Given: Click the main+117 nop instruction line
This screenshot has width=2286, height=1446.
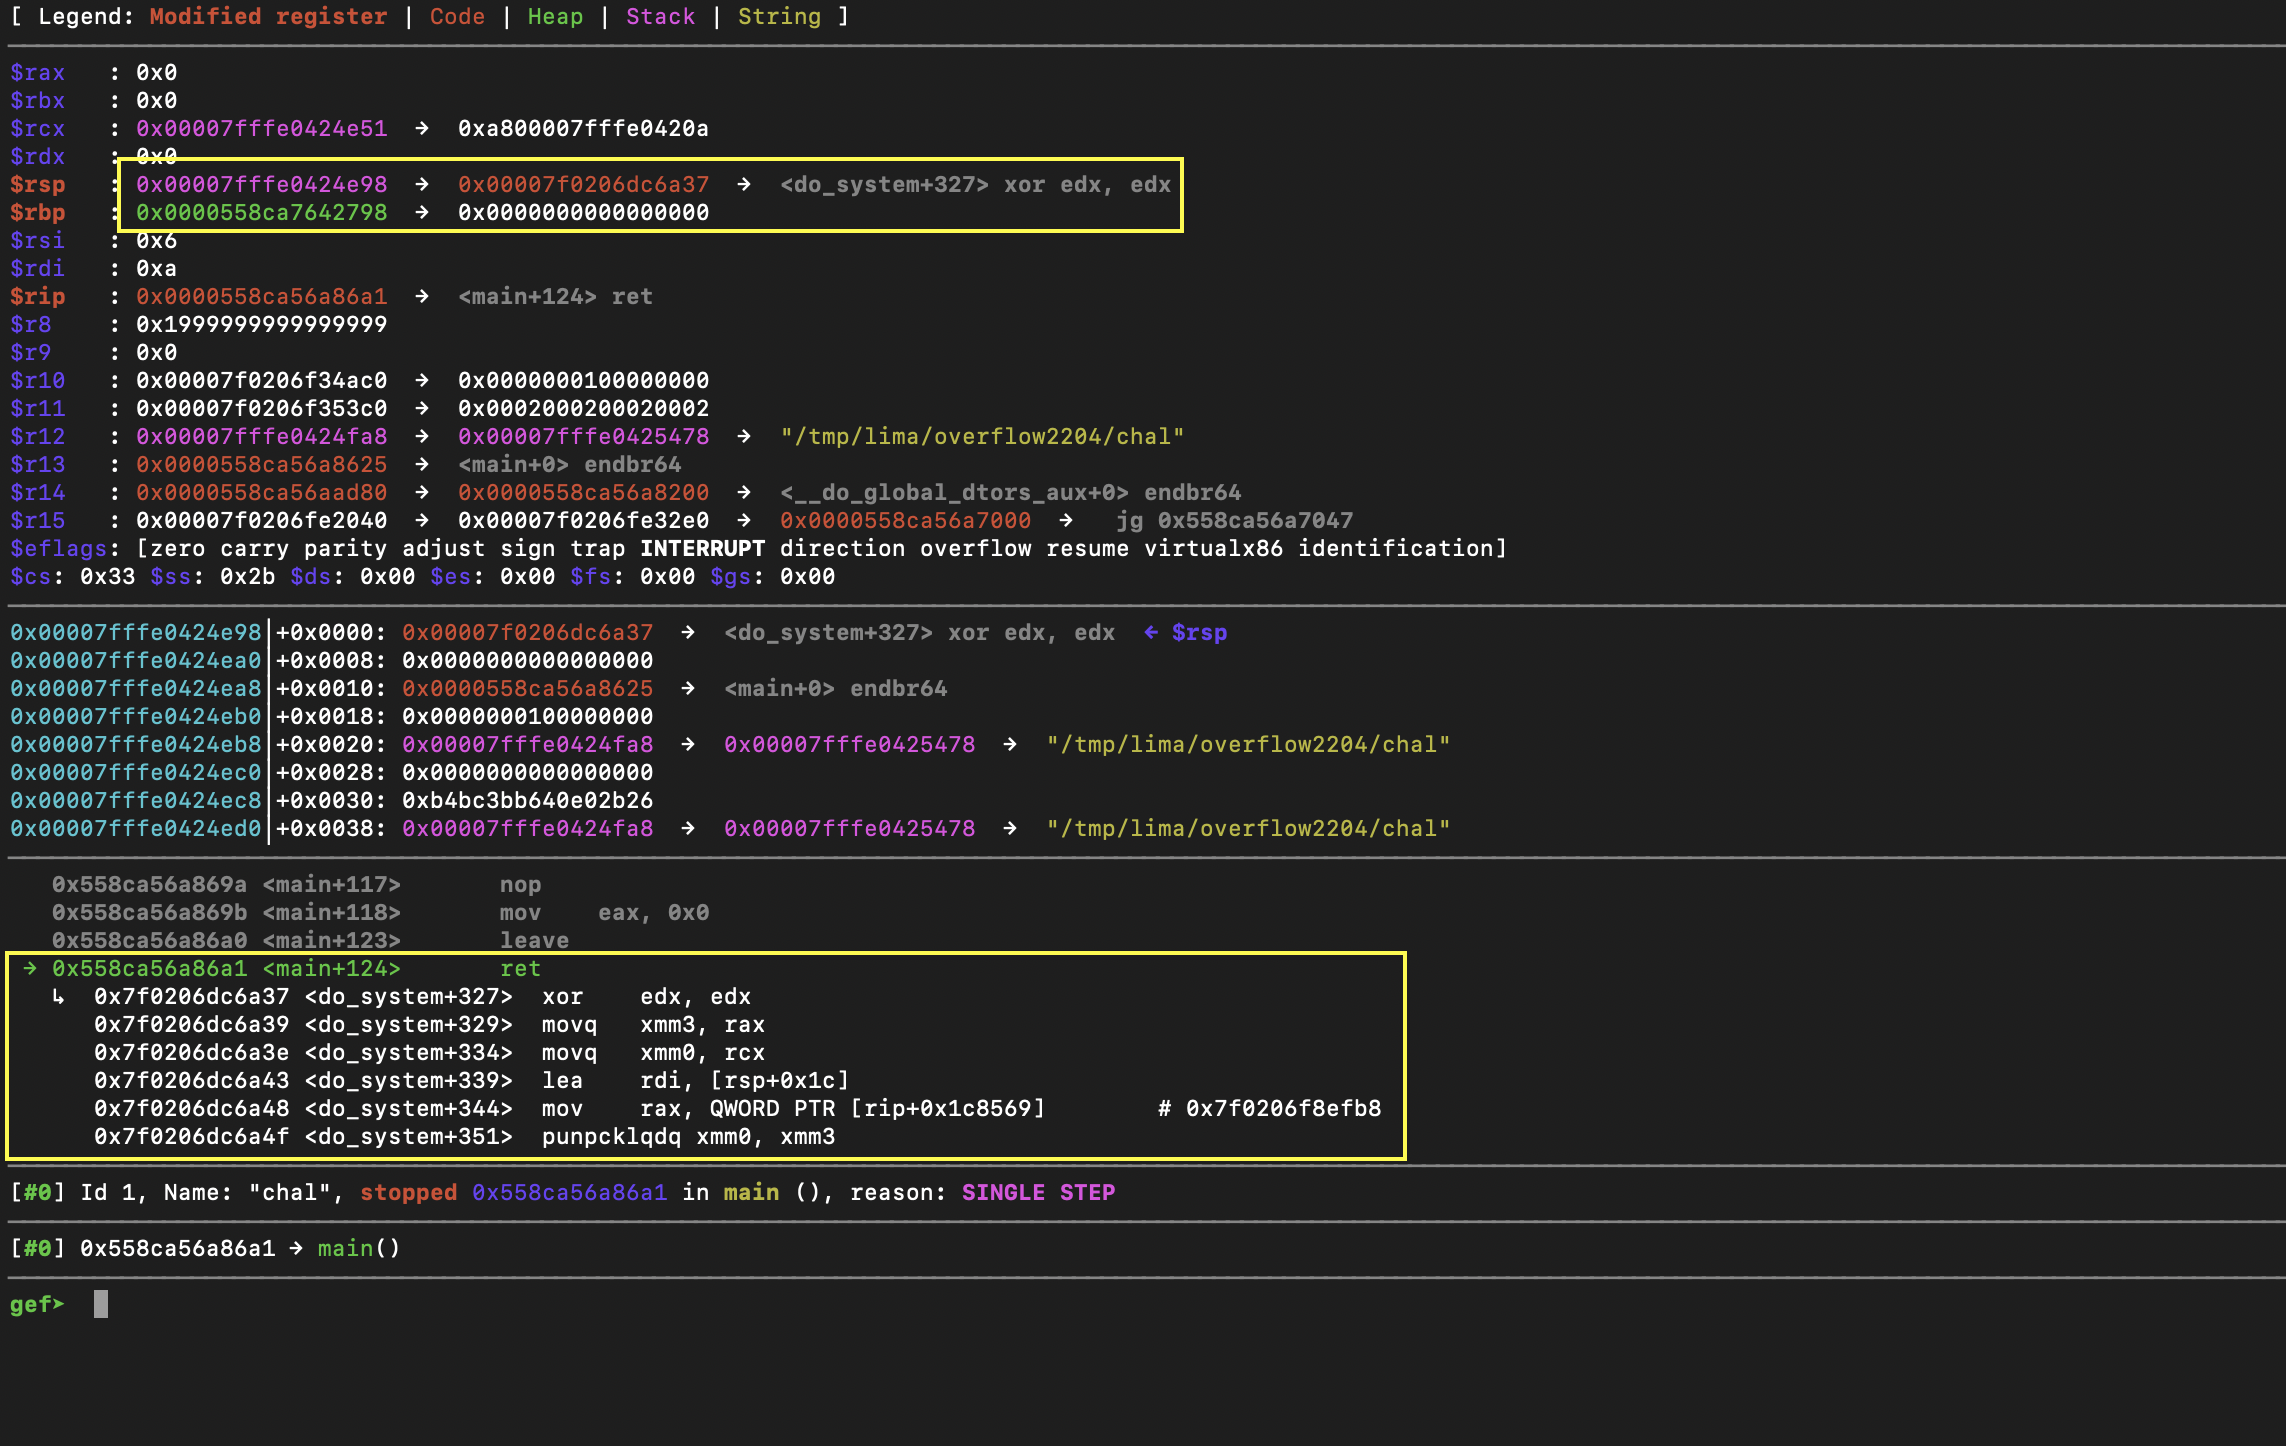Looking at the screenshot, I should (296, 885).
